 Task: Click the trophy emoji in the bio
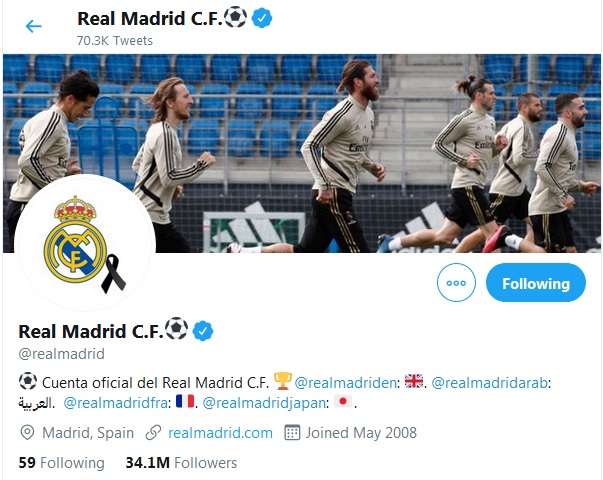click(x=283, y=381)
